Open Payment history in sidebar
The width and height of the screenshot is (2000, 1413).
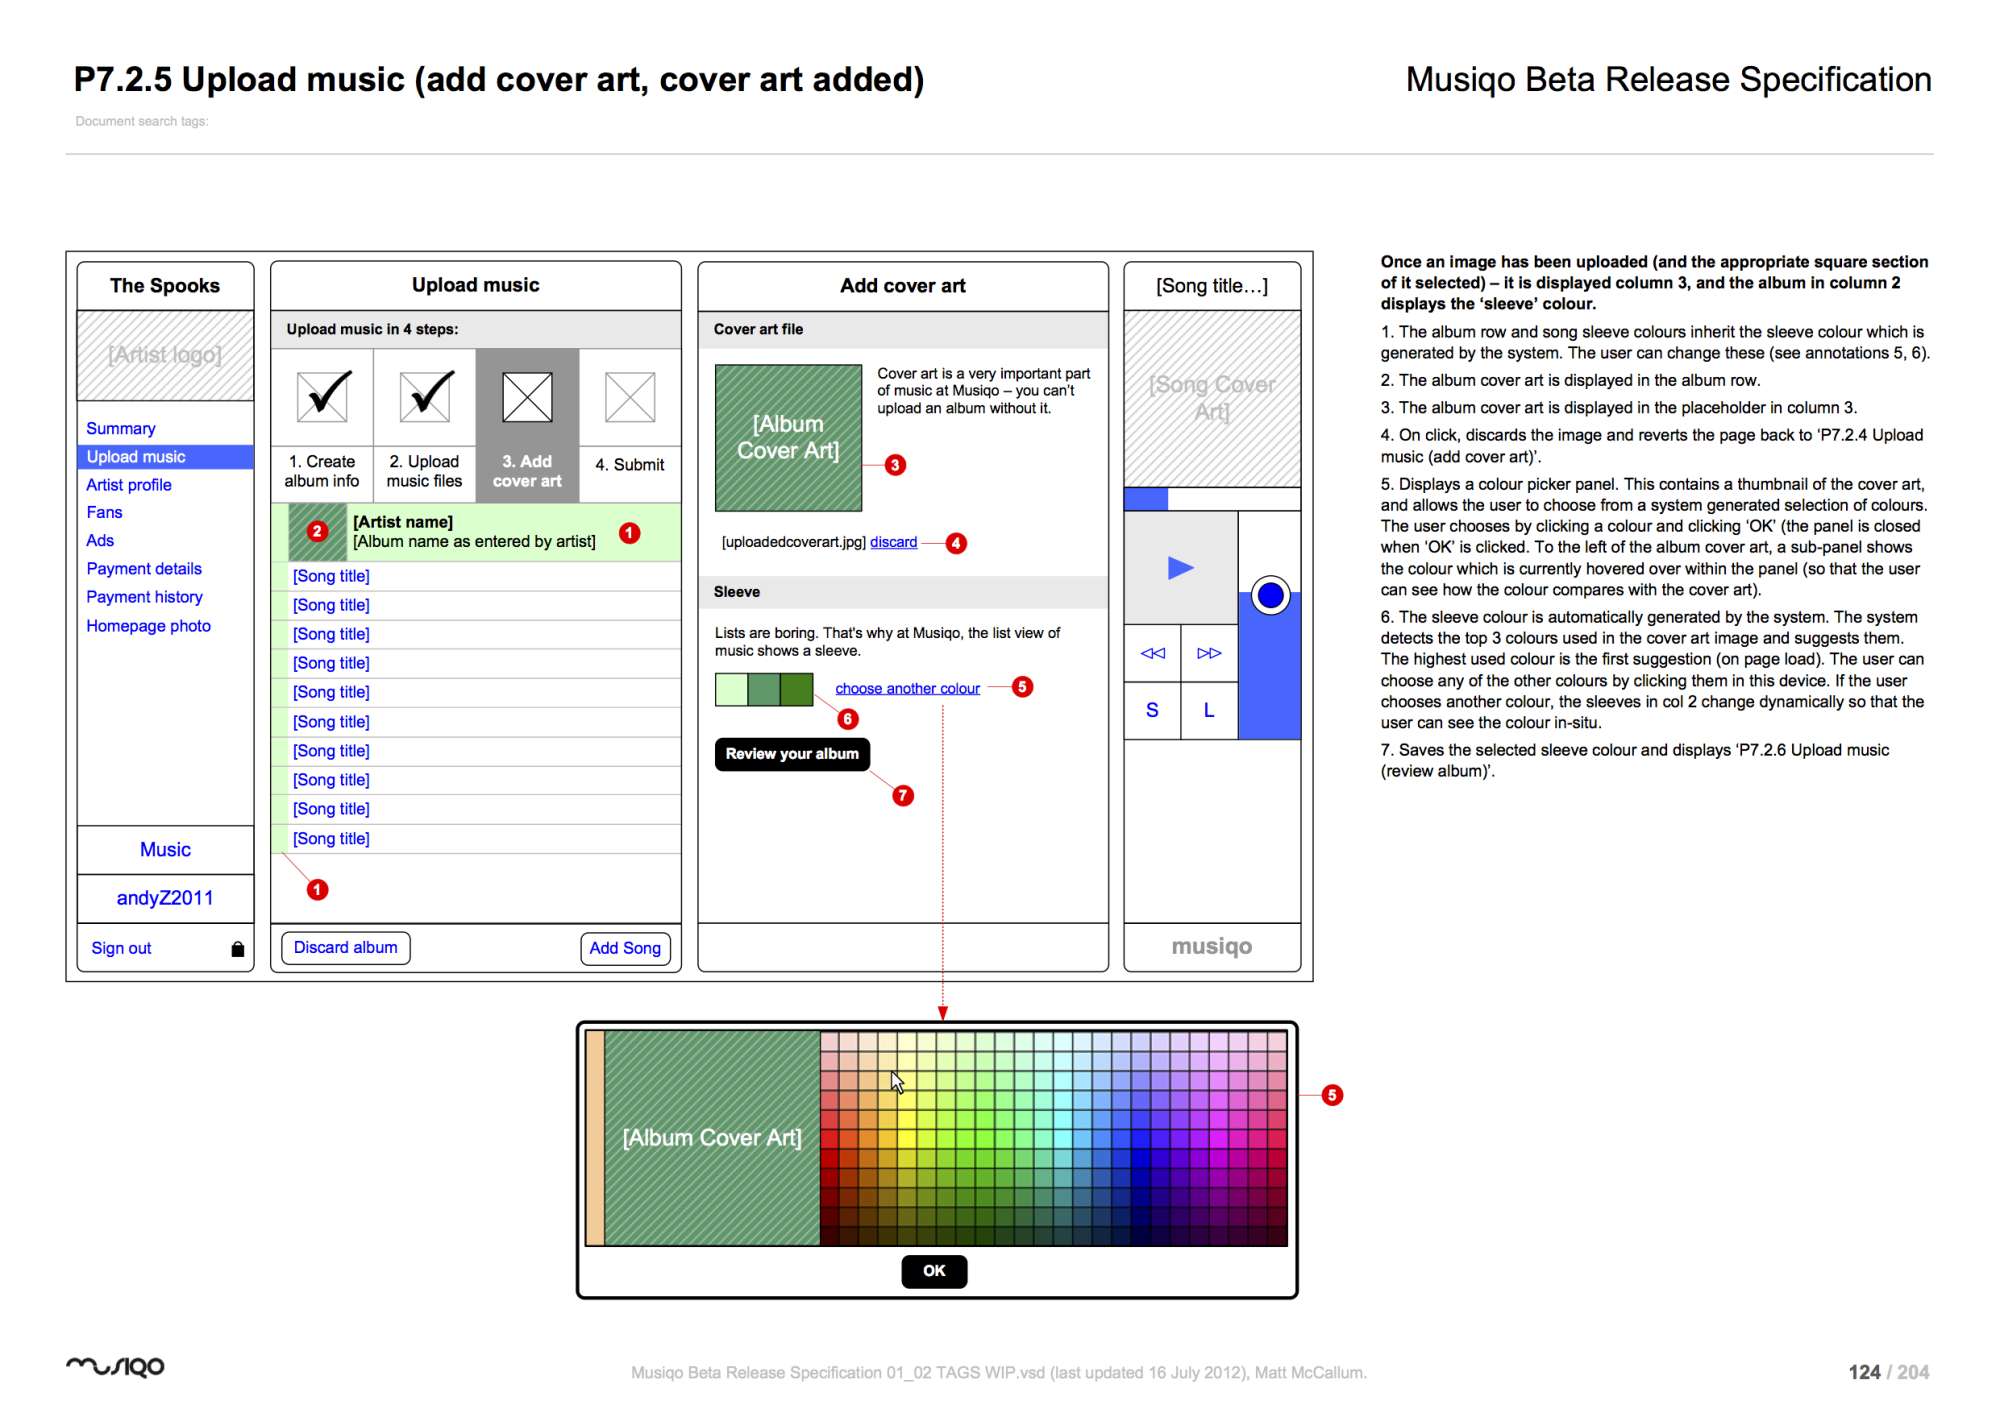tap(144, 597)
